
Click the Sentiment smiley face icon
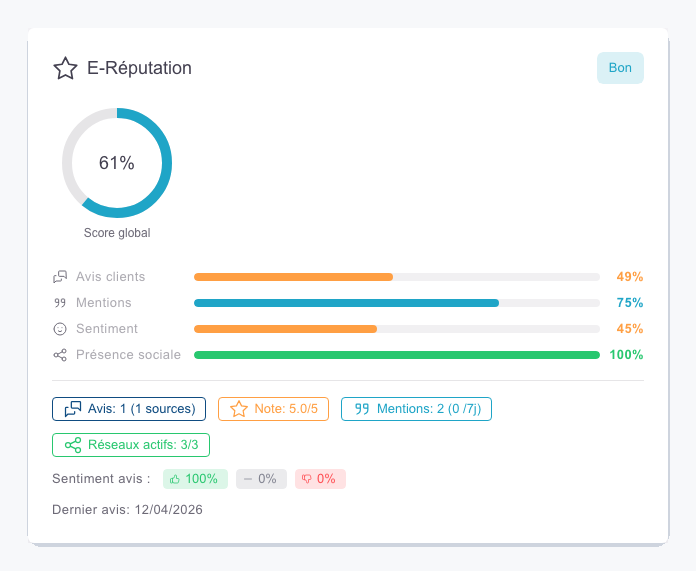coord(60,329)
